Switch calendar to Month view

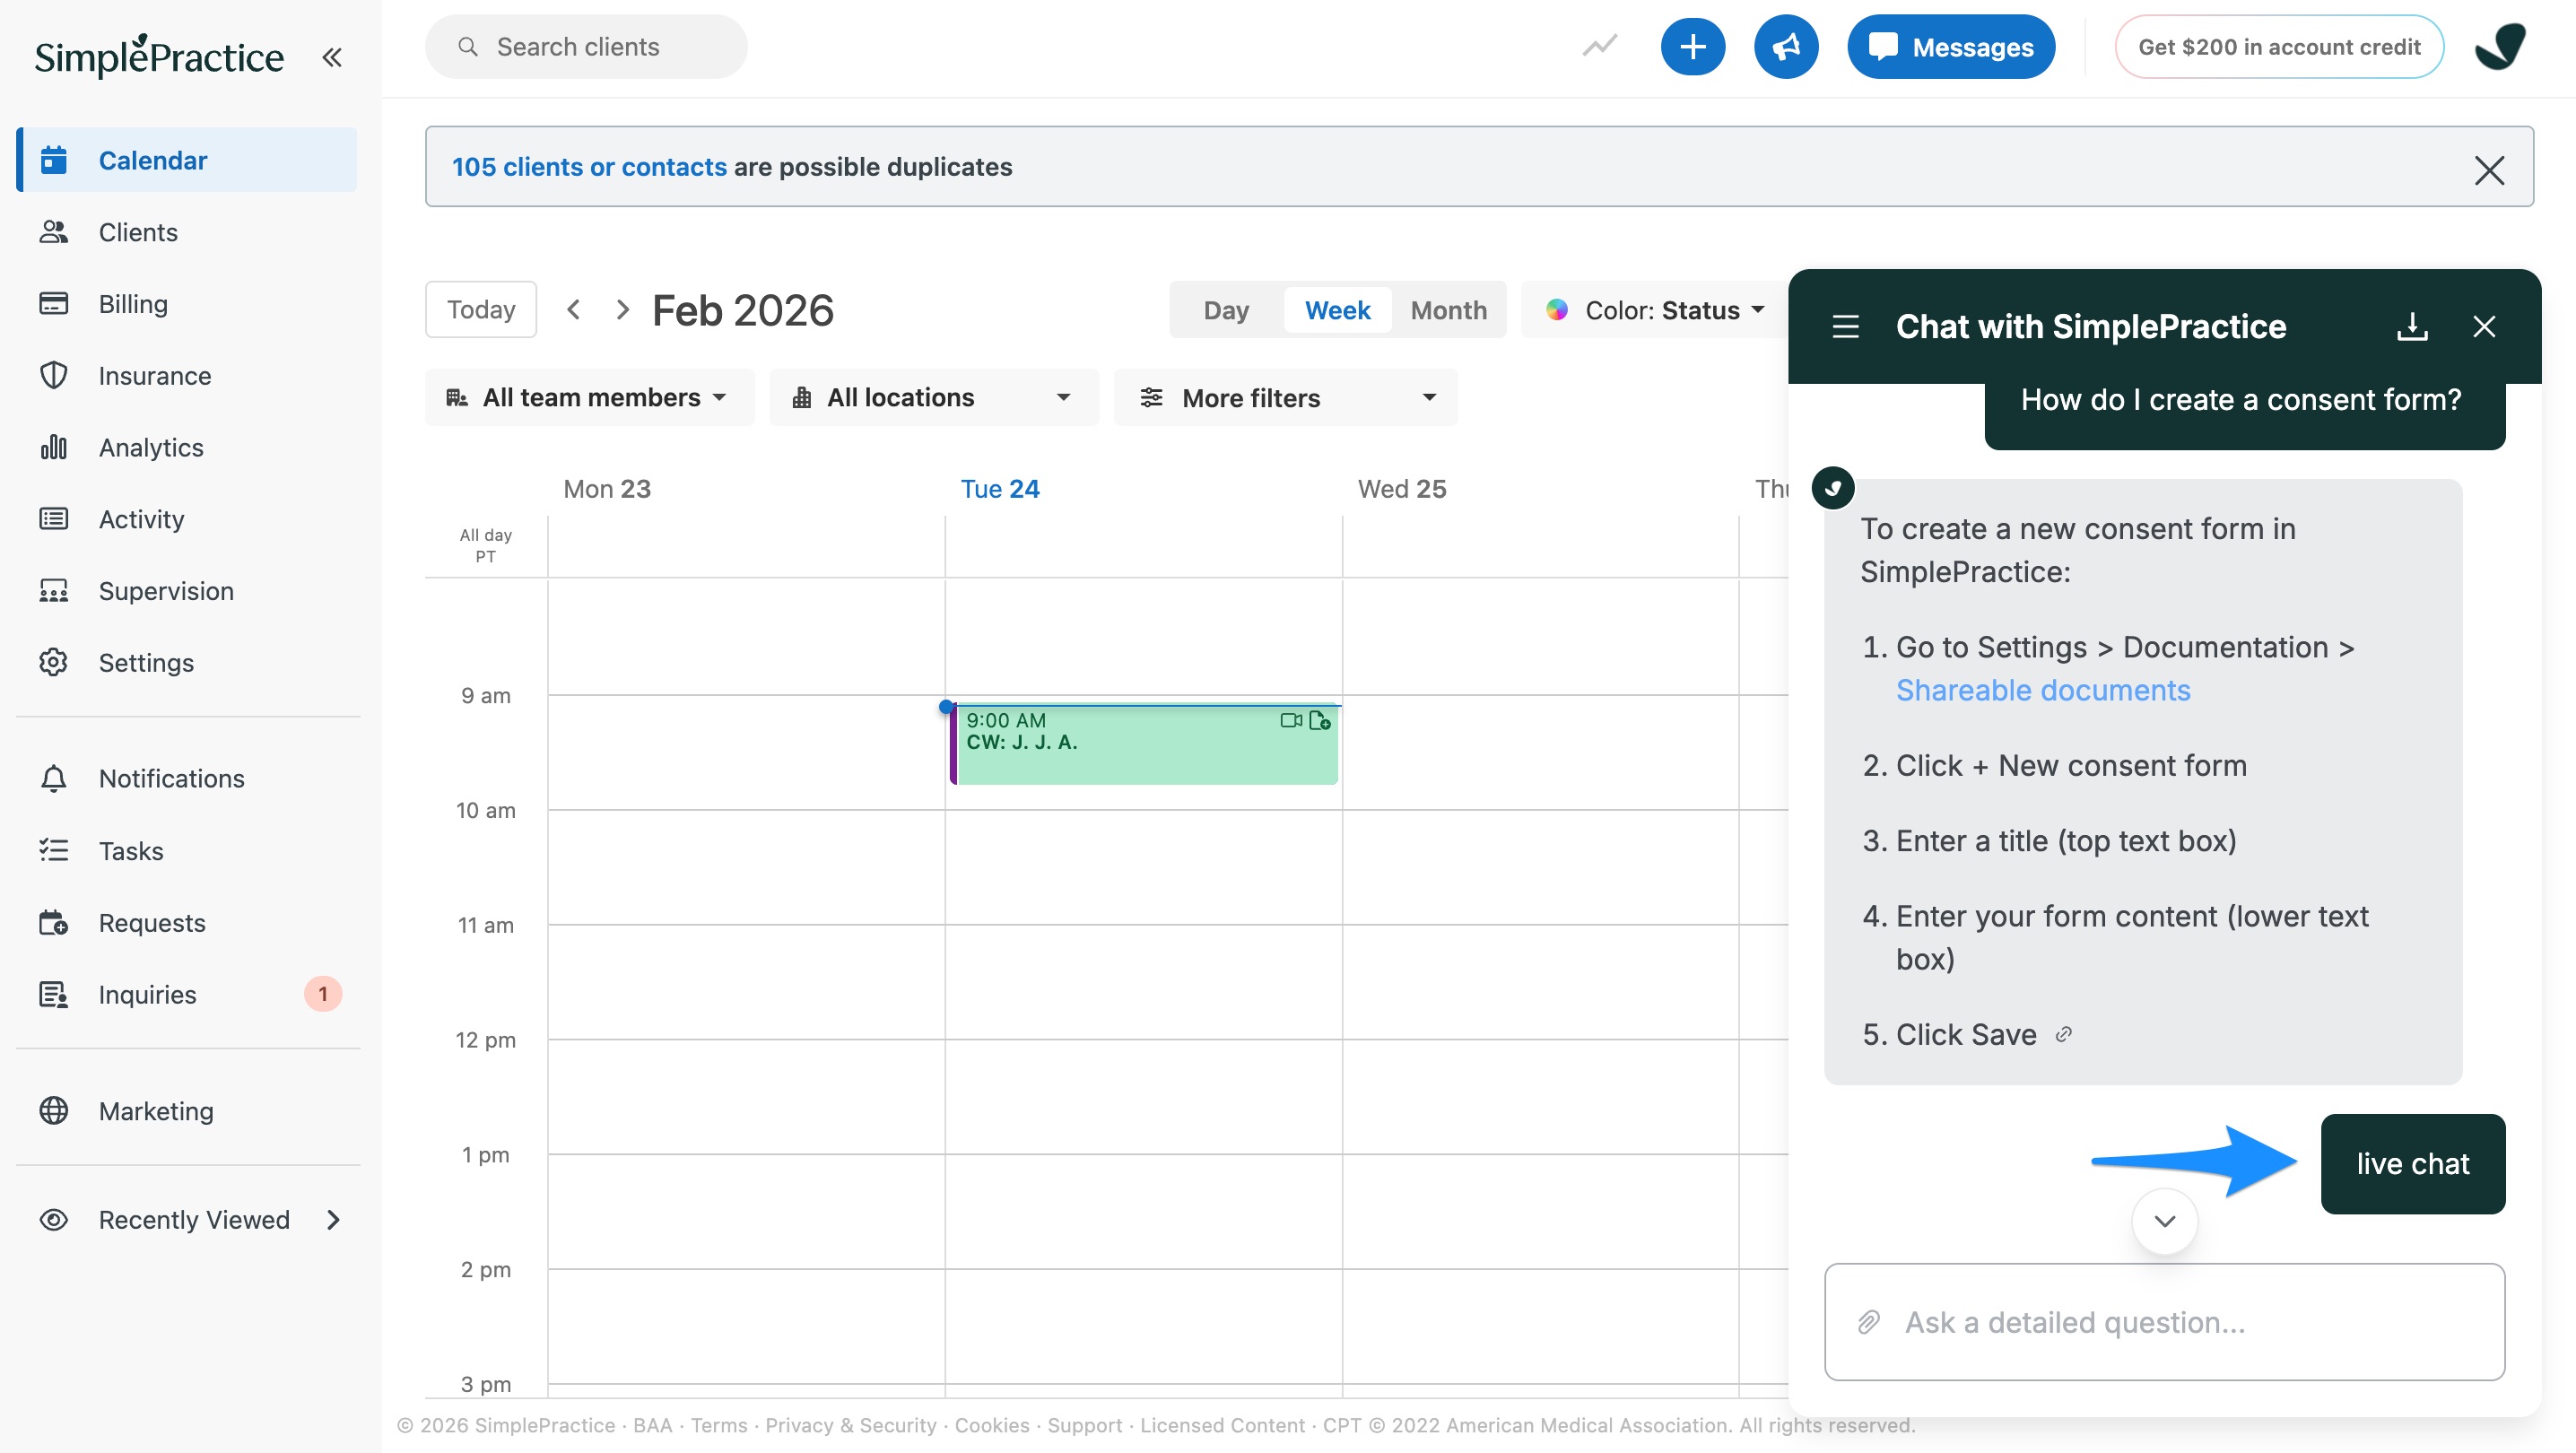click(x=1448, y=310)
